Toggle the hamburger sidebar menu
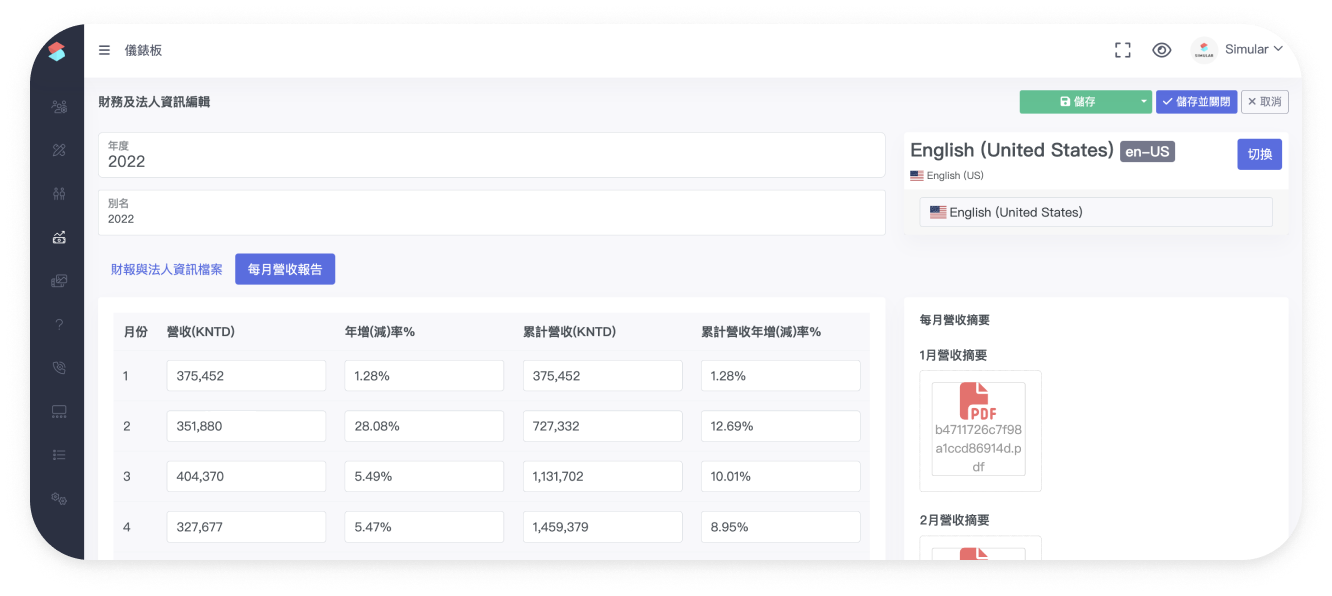1332x596 pixels. tap(104, 50)
